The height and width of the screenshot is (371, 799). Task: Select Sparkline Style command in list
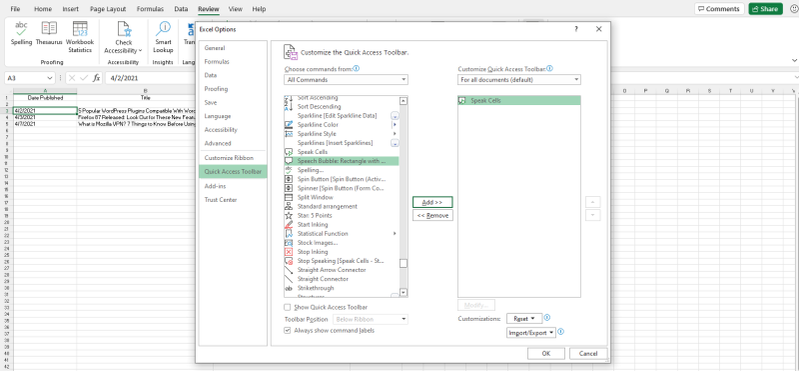[x=341, y=134]
